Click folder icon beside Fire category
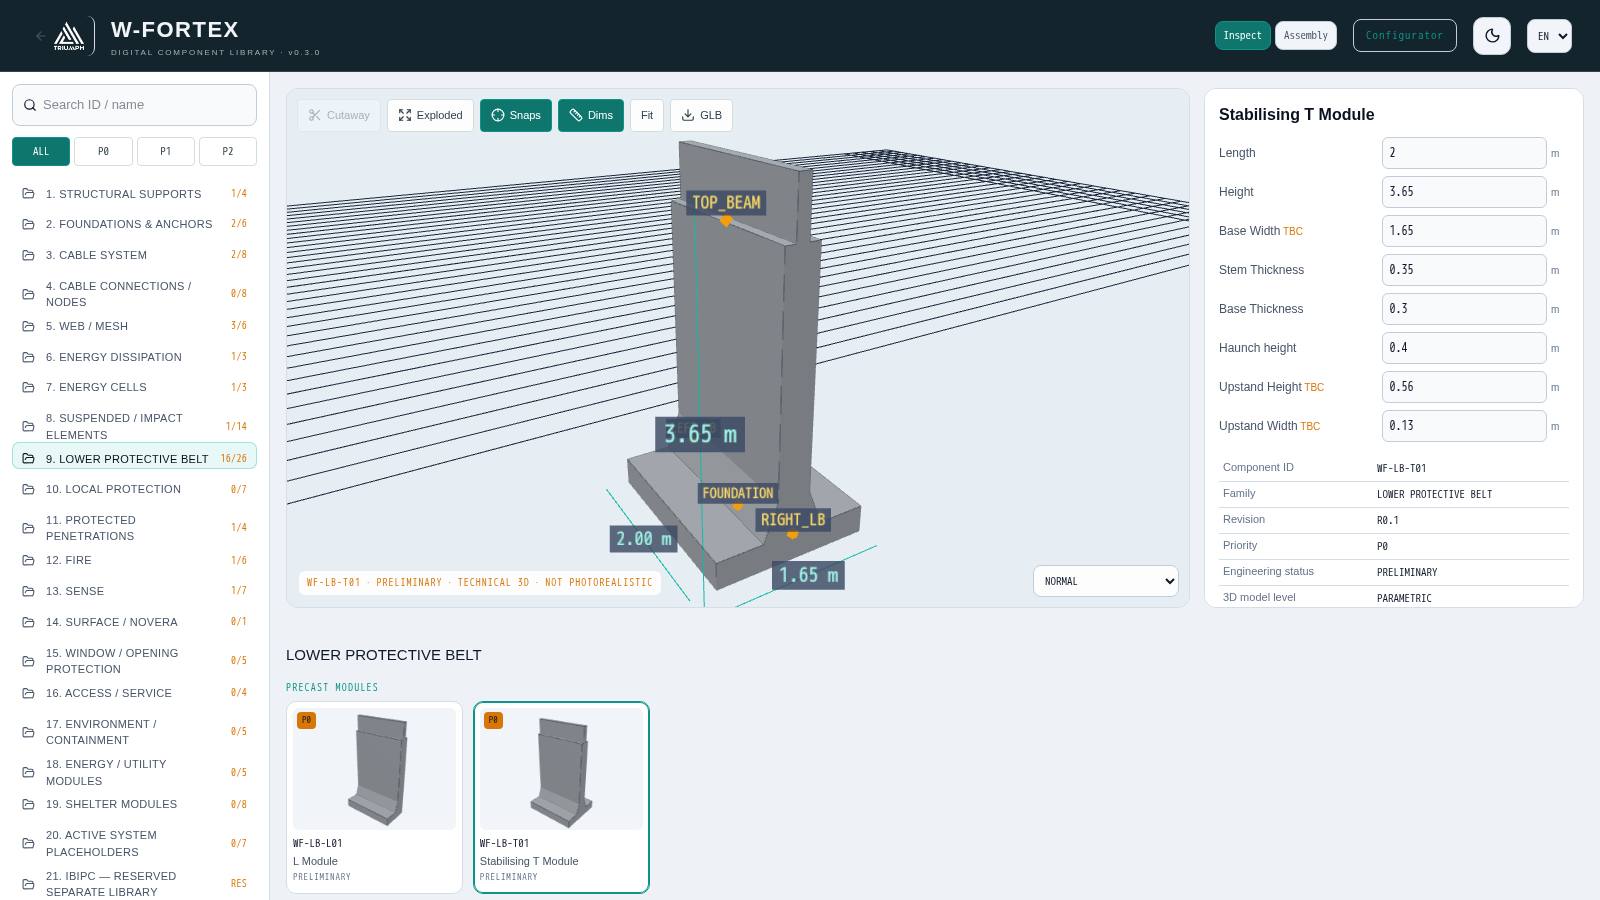 point(28,561)
